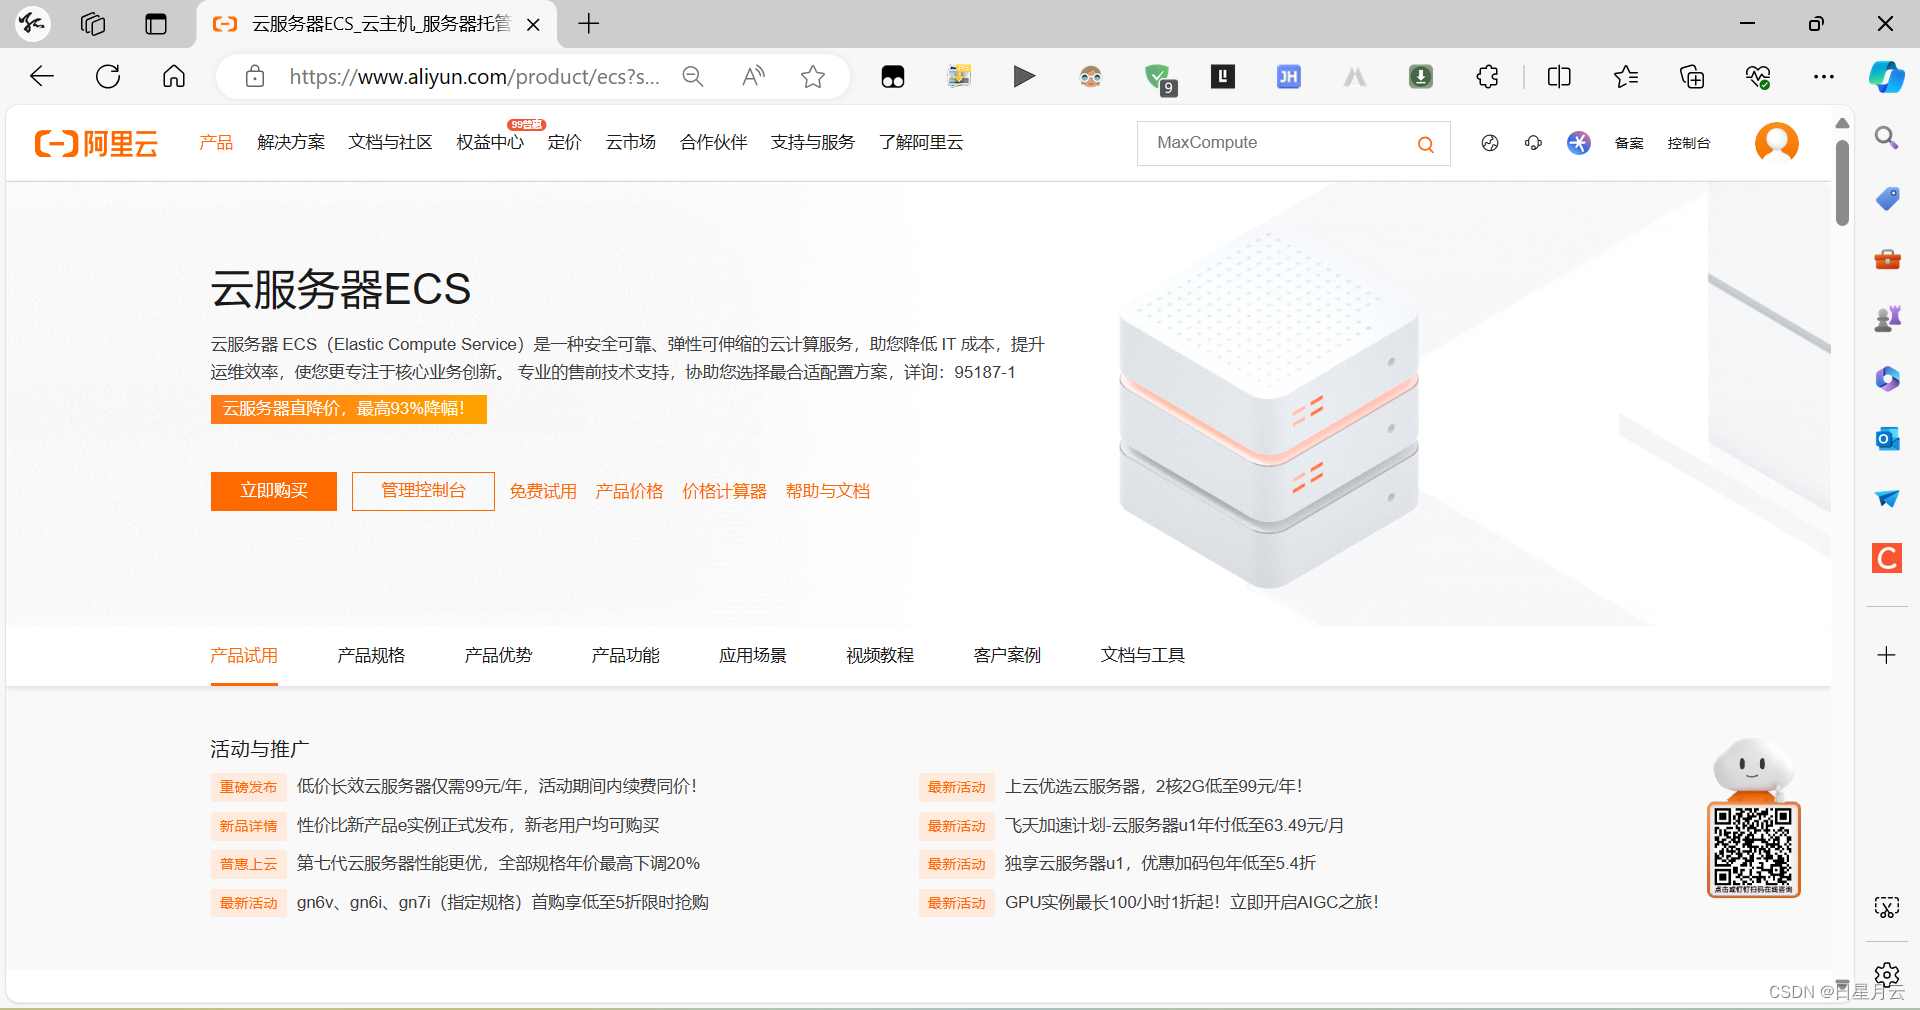The image size is (1920, 1010).
Task: Open the 帮助与文档 link
Action: 827,491
